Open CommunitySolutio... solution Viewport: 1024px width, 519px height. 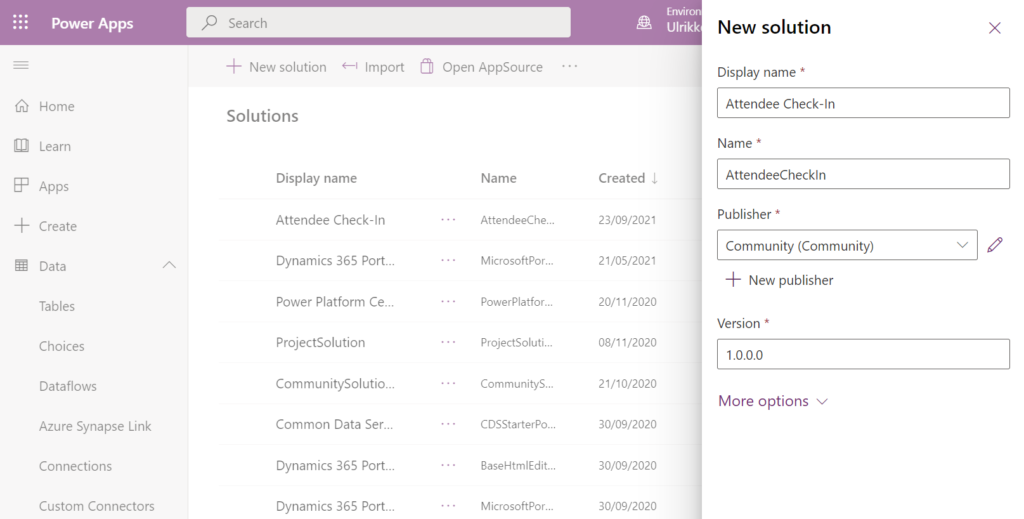335,383
